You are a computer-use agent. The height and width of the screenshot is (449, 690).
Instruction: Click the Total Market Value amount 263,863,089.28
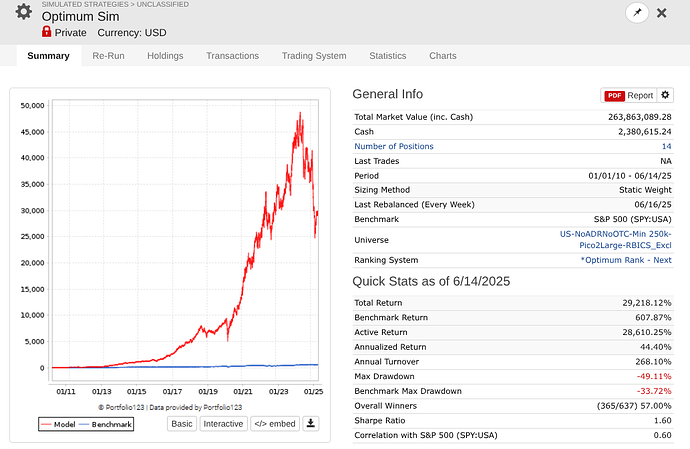point(640,117)
